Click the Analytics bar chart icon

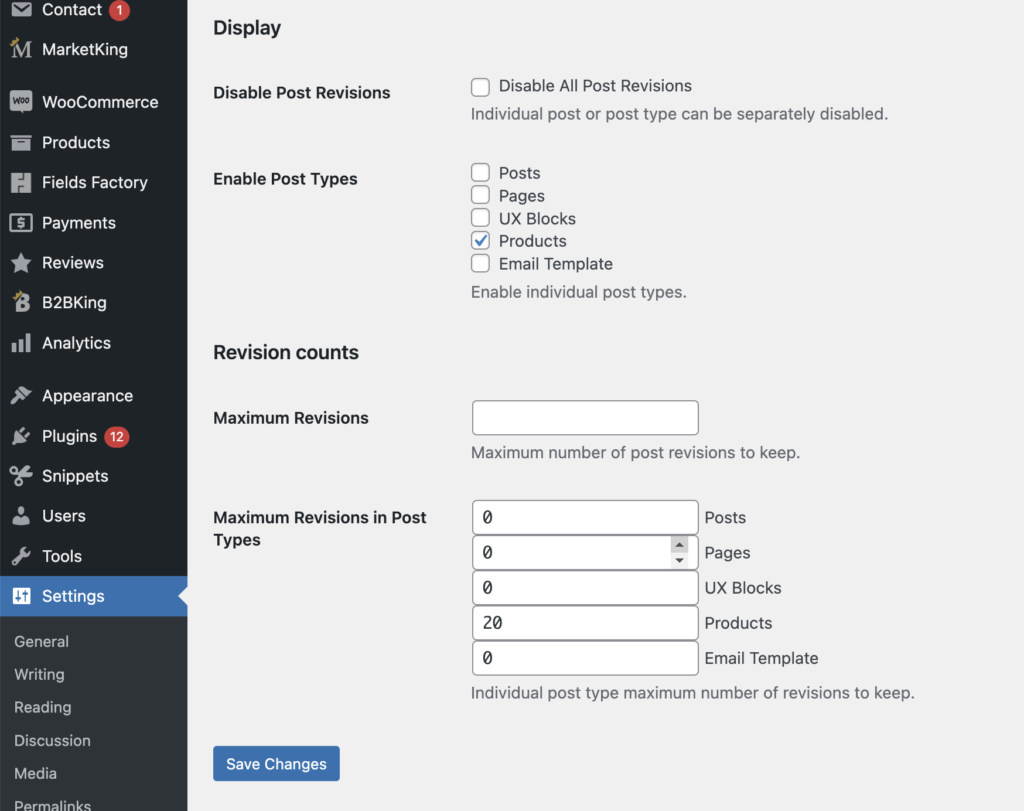pyautogui.click(x=21, y=343)
